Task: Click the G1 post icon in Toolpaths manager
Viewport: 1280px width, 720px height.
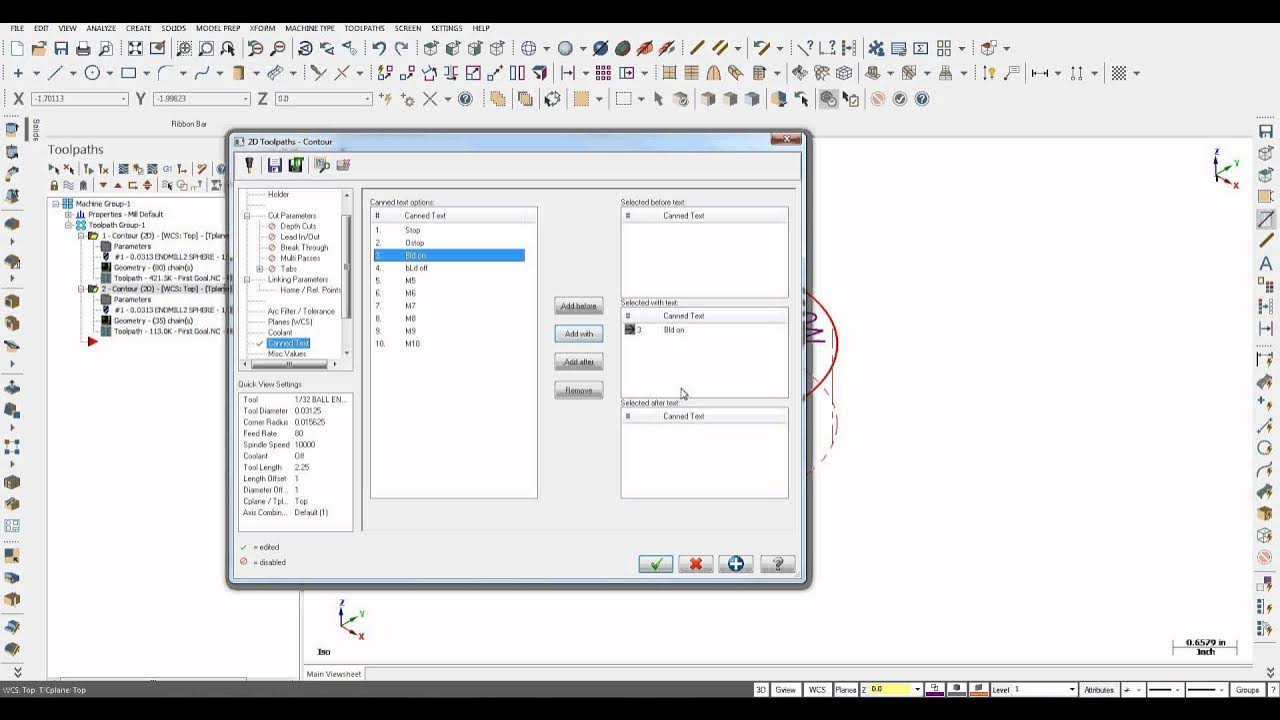Action: coord(167,169)
